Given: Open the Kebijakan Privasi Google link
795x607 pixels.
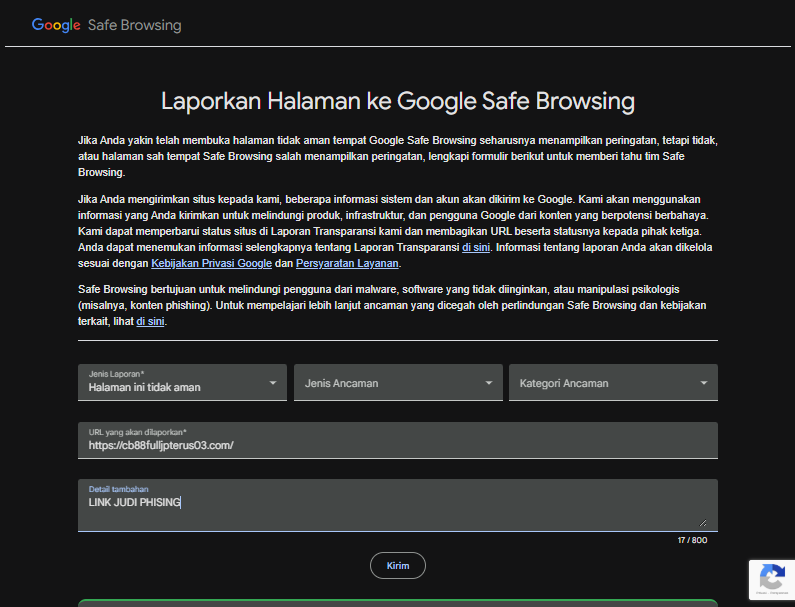Looking at the screenshot, I should 211,263.
